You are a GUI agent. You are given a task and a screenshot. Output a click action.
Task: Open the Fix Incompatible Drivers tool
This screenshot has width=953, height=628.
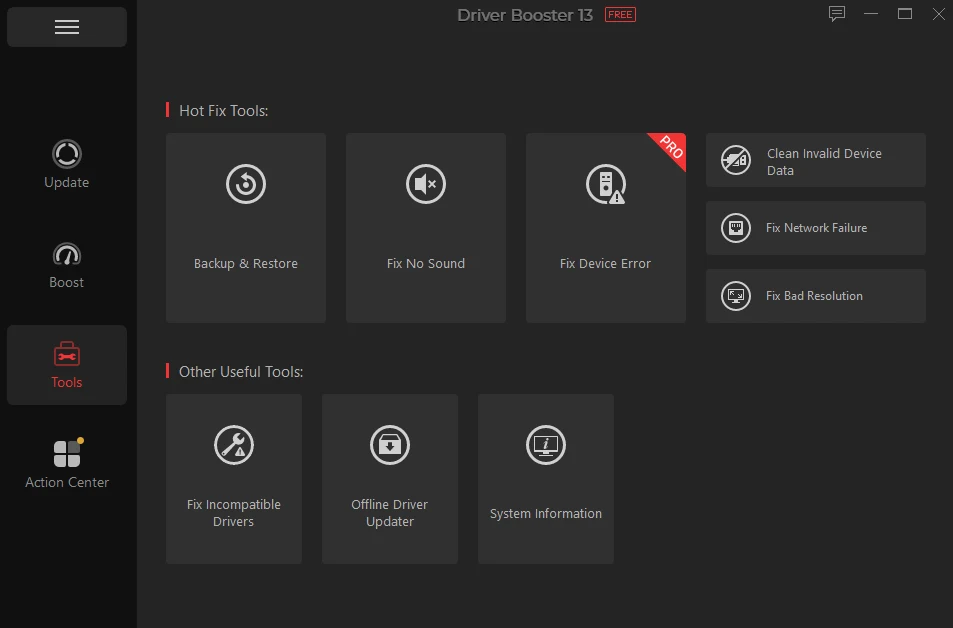233,478
